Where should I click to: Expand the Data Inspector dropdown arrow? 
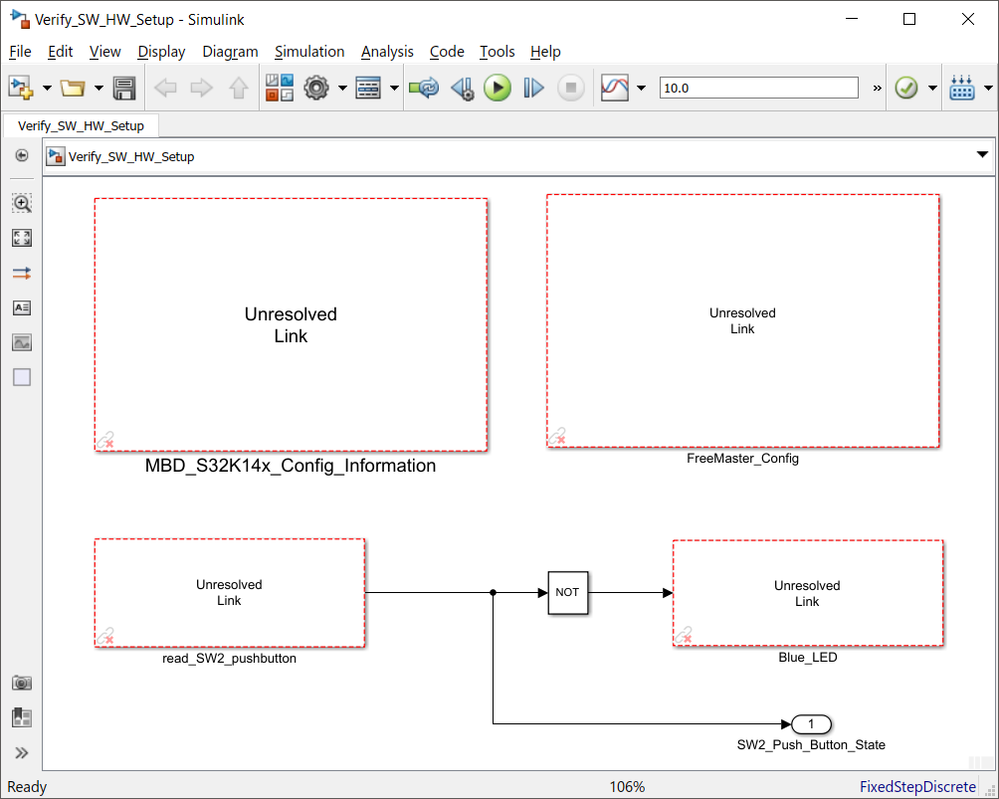(642, 88)
